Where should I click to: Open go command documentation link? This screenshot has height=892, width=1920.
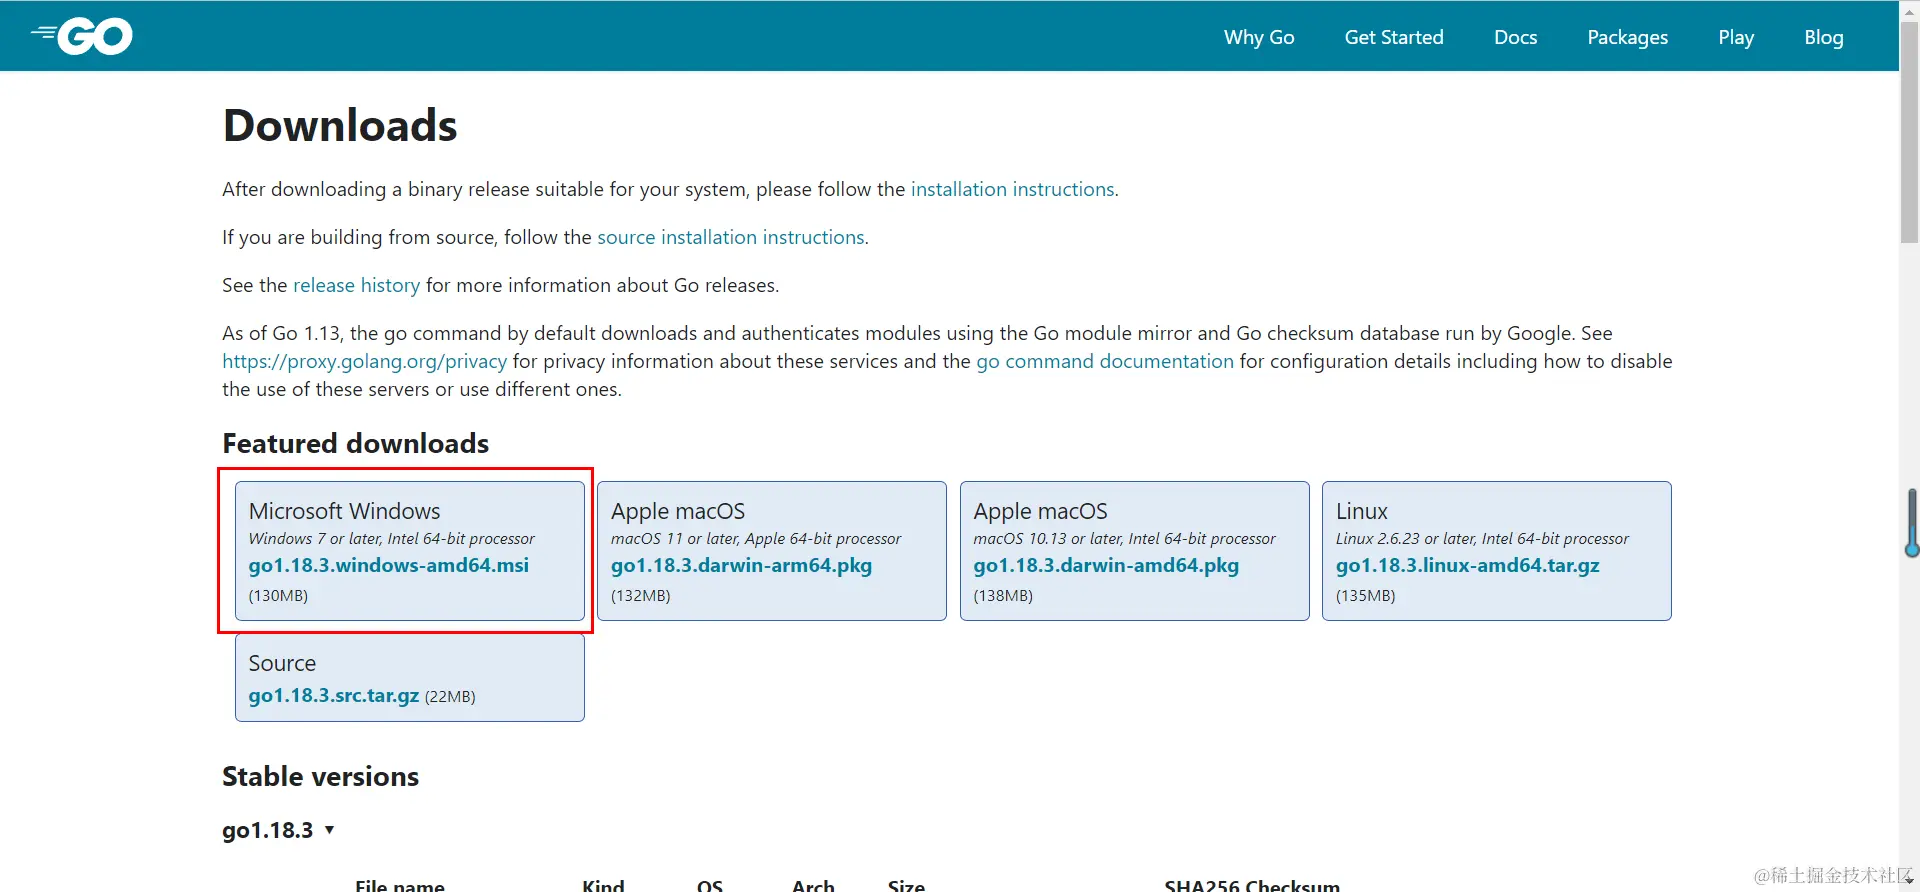(x=1105, y=361)
